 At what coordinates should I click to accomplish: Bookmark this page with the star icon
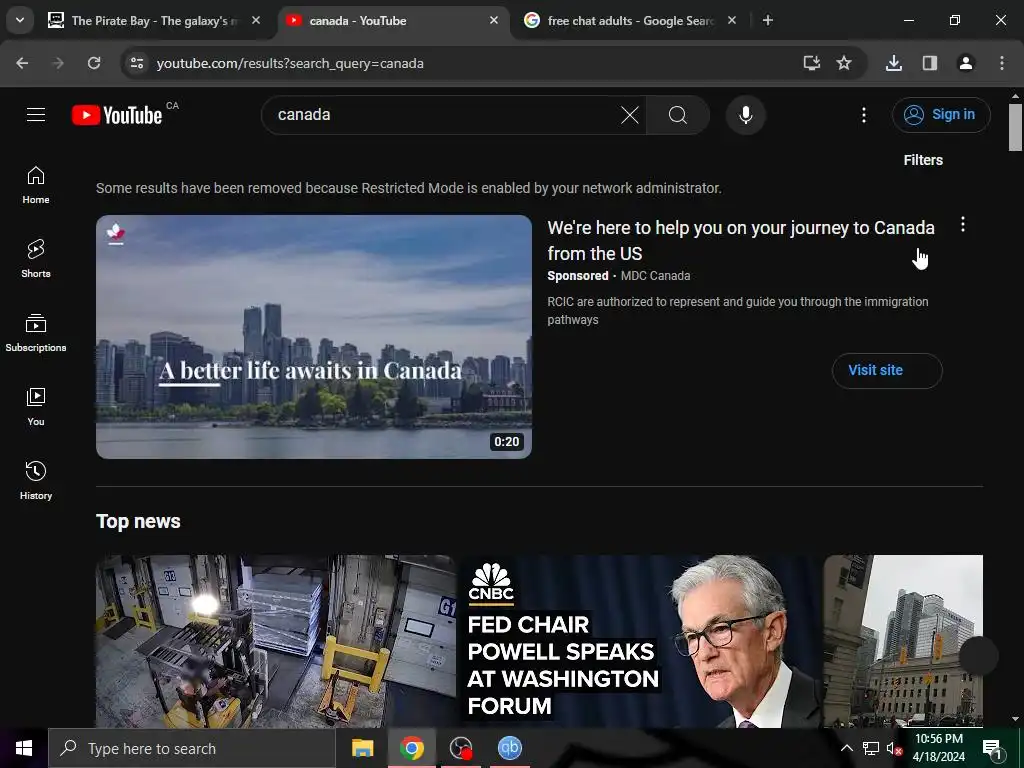[844, 63]
